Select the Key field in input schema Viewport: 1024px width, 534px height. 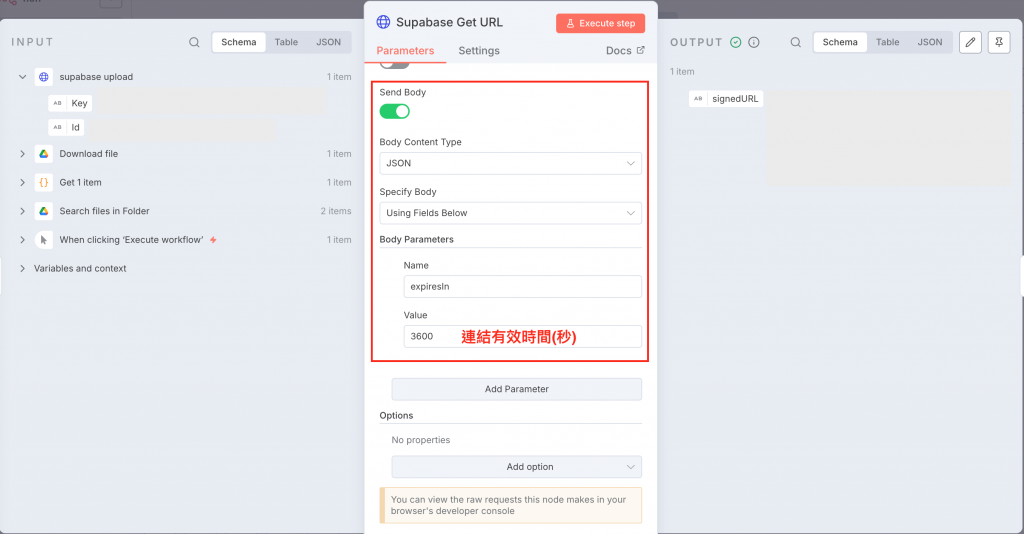[70, 103]
